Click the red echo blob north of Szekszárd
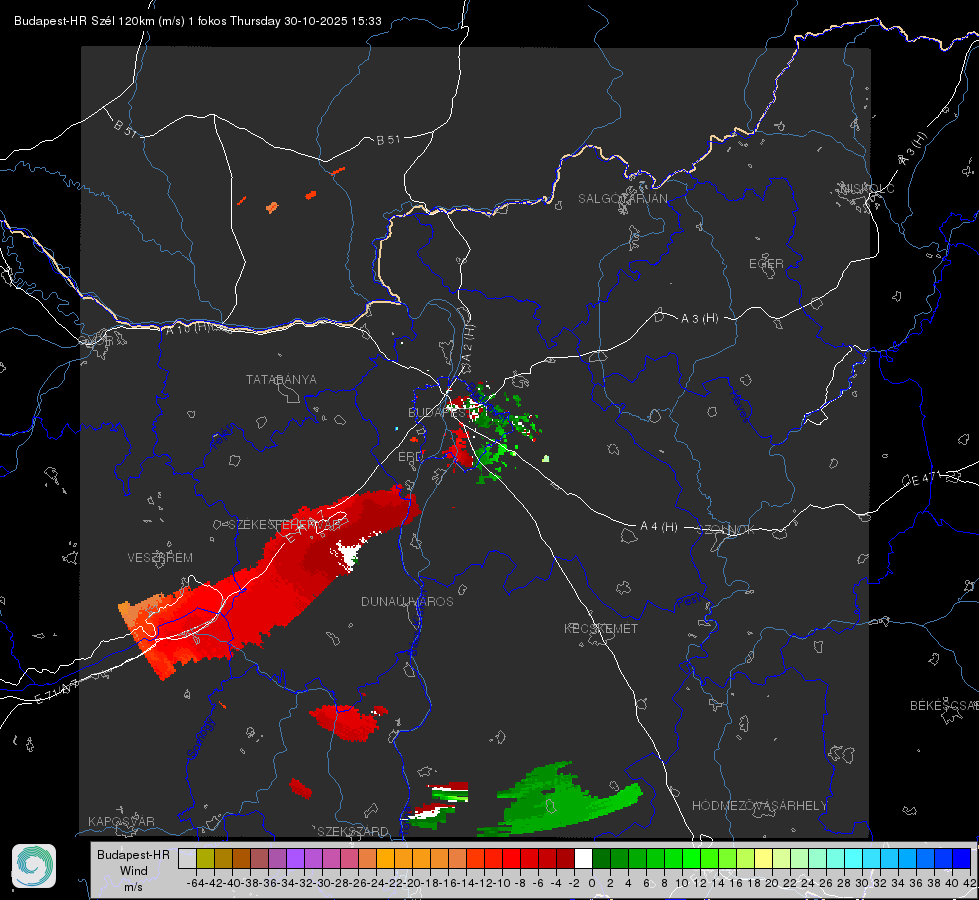979x900 pixels. click(347, 721)
